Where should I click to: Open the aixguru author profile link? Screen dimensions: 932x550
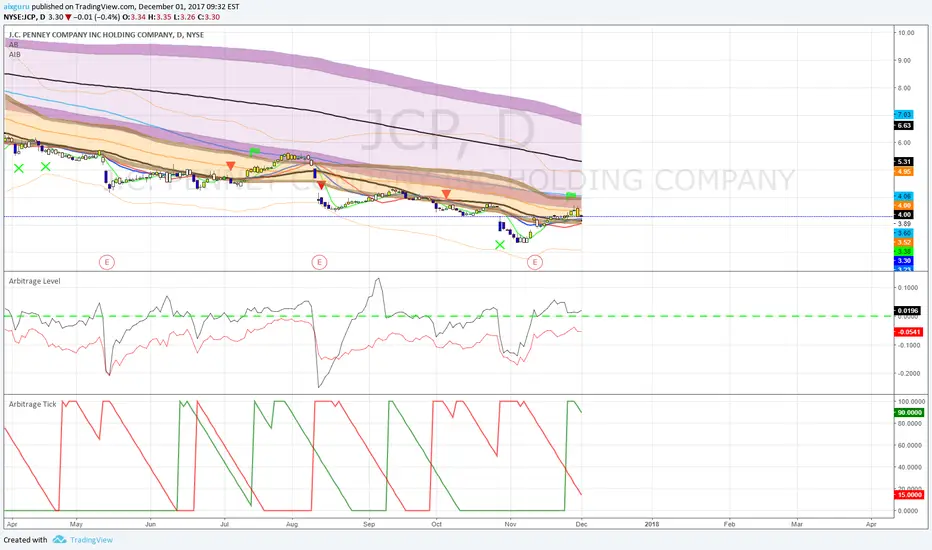tap(17, 7)
